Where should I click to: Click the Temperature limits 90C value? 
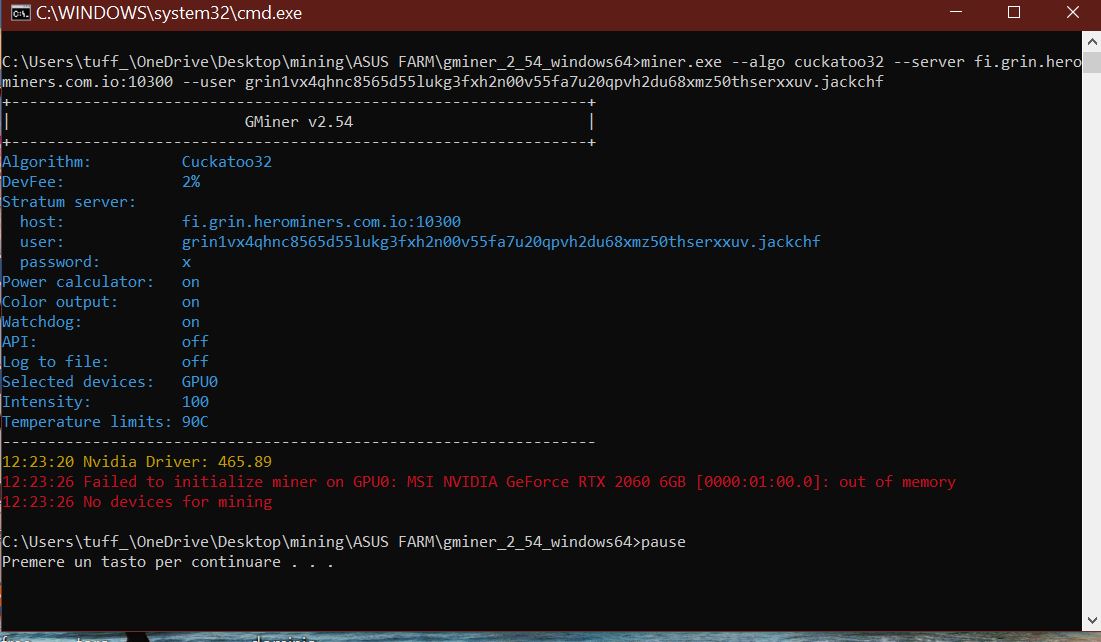click(195, 422)
